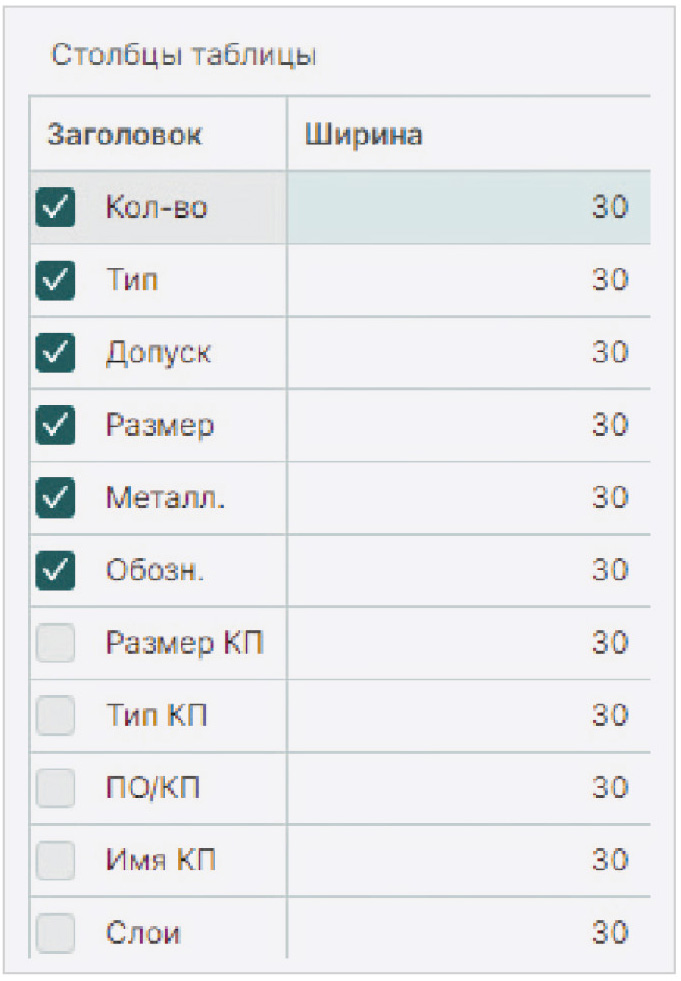Uncheck the Кол-во column checkbox
The height and width of the screenshot is (981, 681).
(x=55, y=208)
